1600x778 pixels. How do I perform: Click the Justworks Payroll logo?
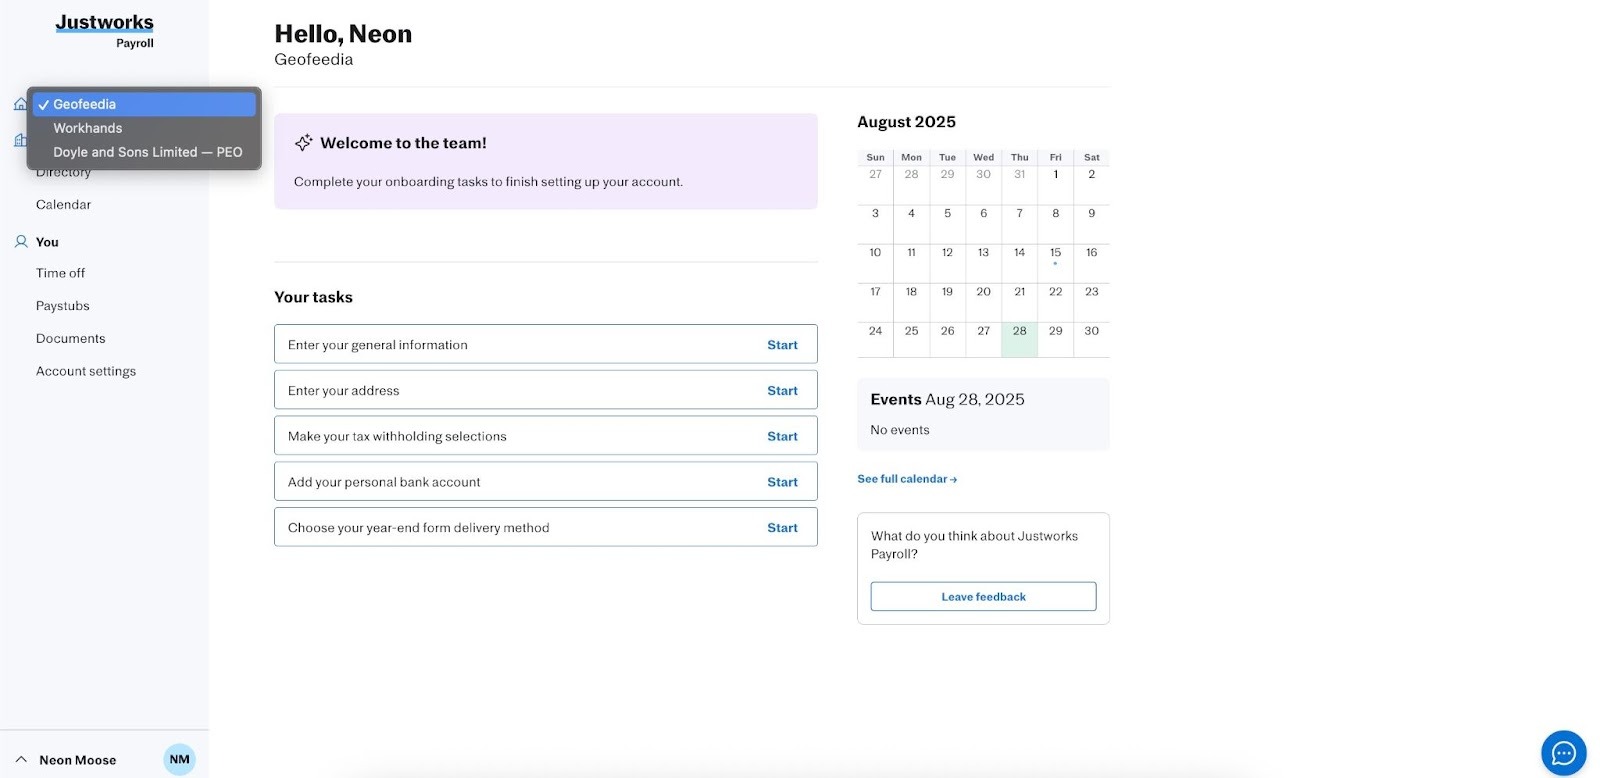click(105, 29)
